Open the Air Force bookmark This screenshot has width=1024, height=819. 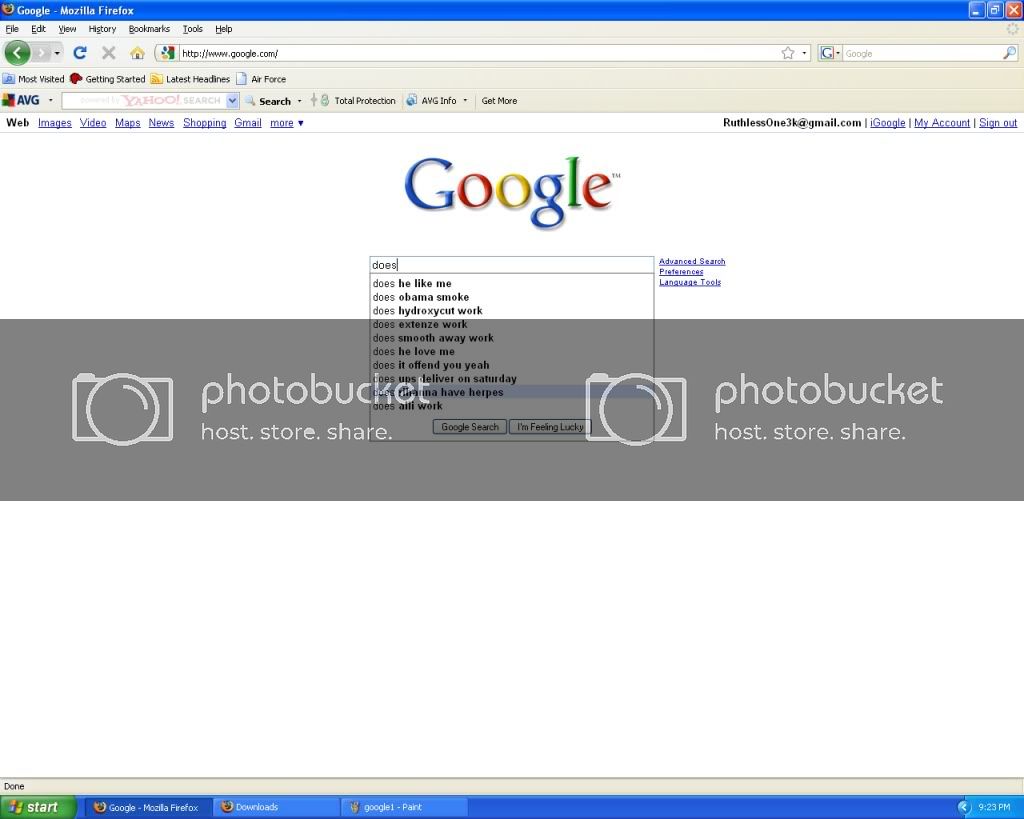pyautogui.click(x=261, y=79)
